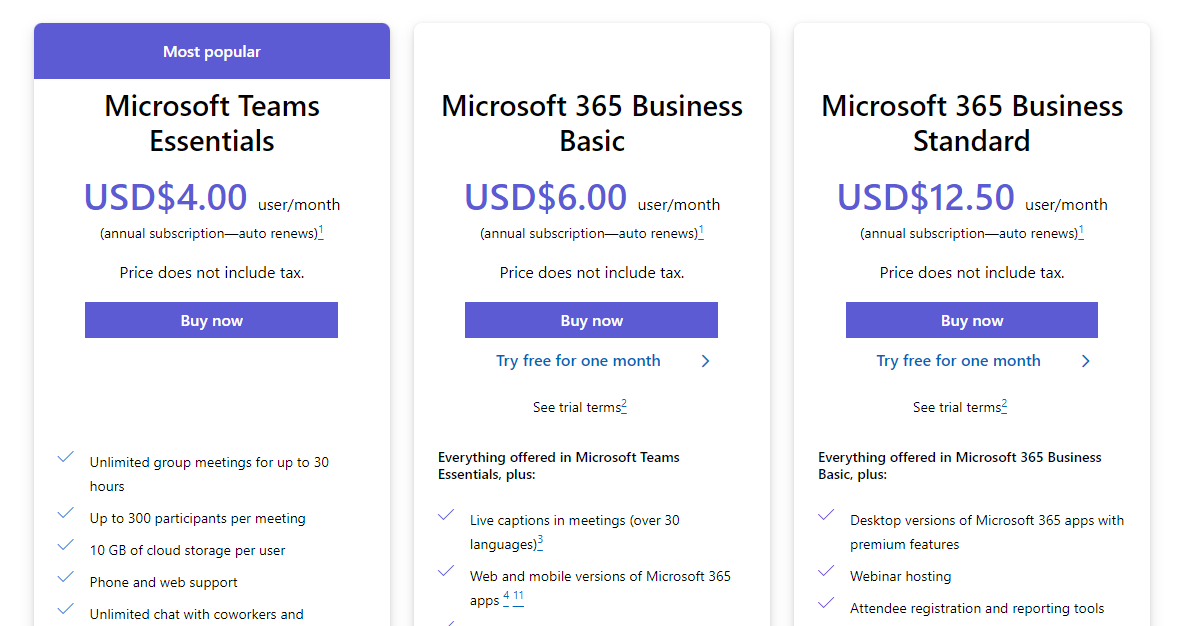The width and height of the screenshot is (1181, 626).
Task: Click checkmark beside Up to 300 participants
Action: pos(66,513)
